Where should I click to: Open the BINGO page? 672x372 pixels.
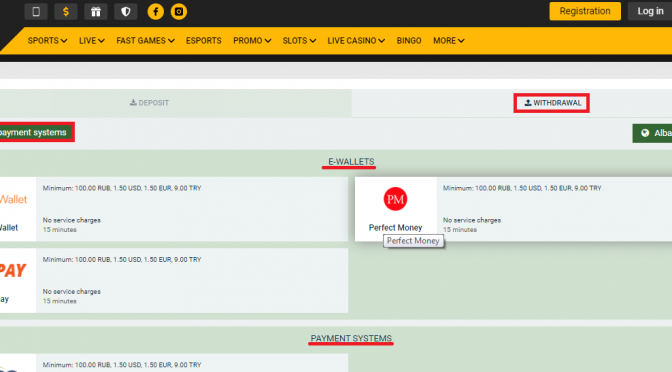(x=409, y=41)
